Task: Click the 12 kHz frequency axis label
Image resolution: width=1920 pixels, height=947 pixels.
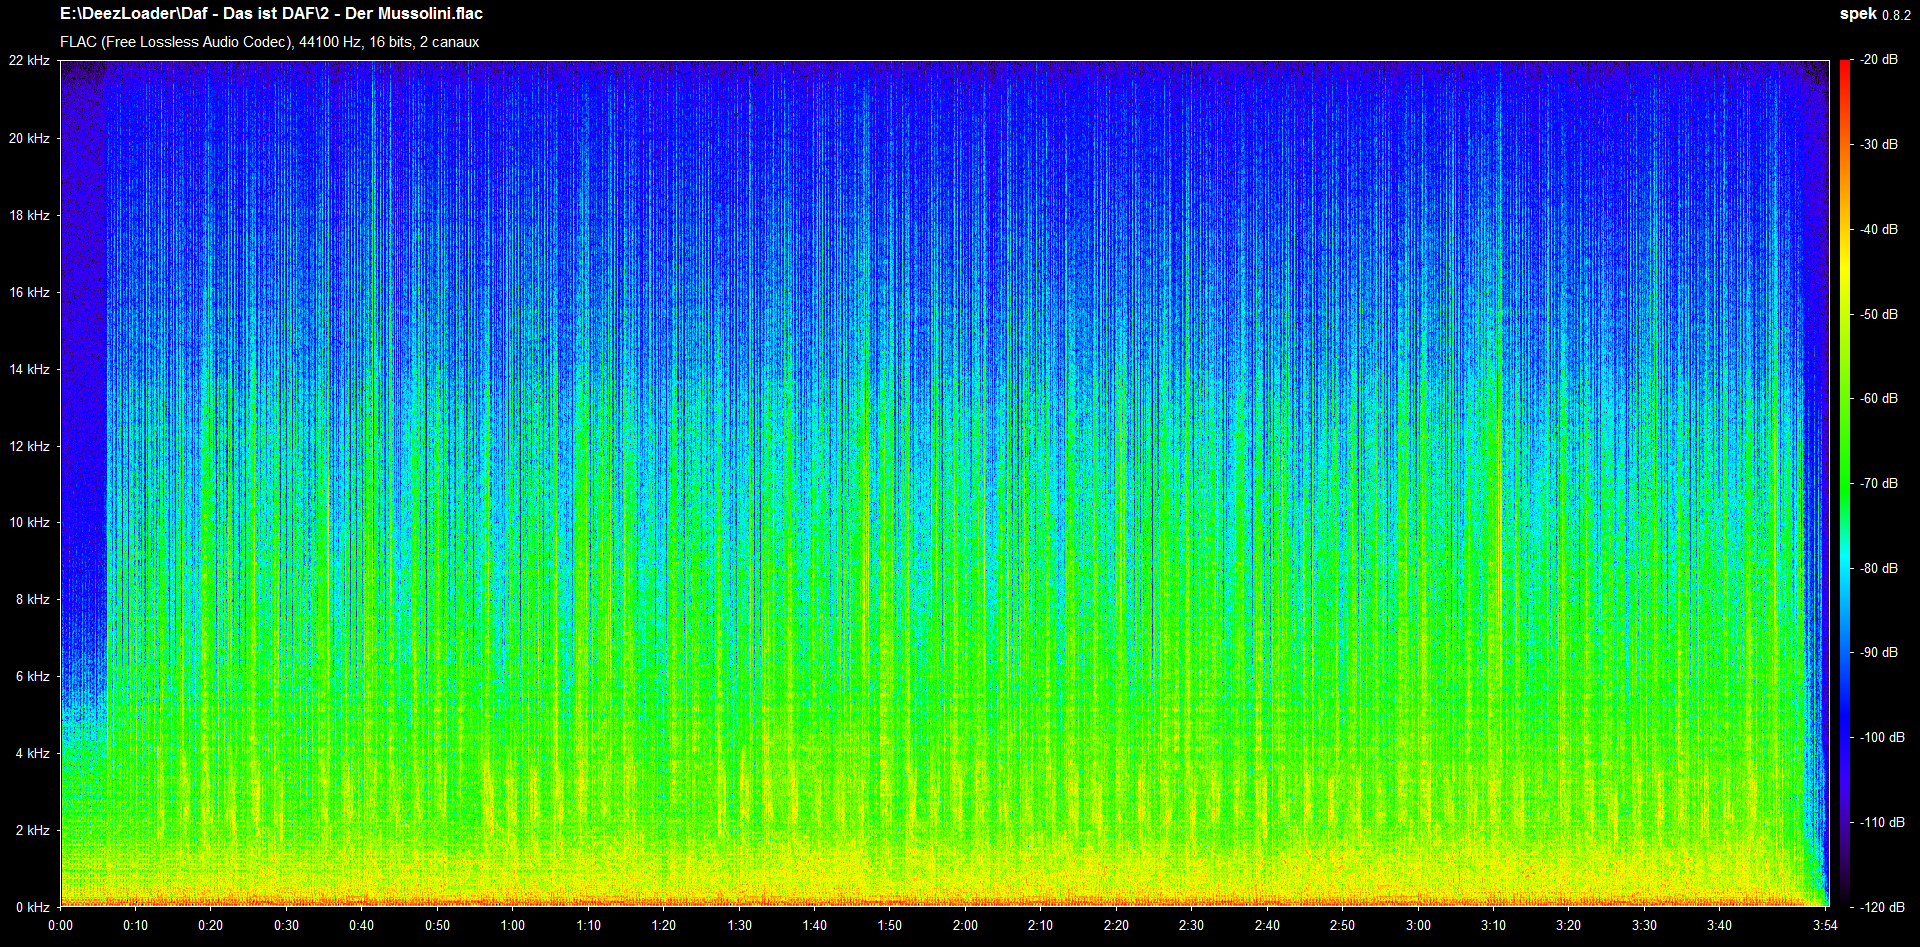Action: point(29,446)
